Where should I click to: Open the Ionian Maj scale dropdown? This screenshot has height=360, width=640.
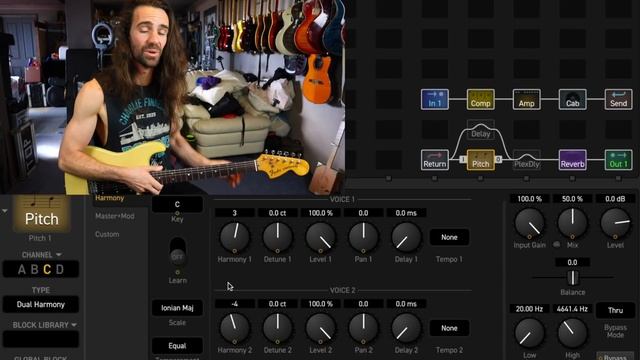177,308
